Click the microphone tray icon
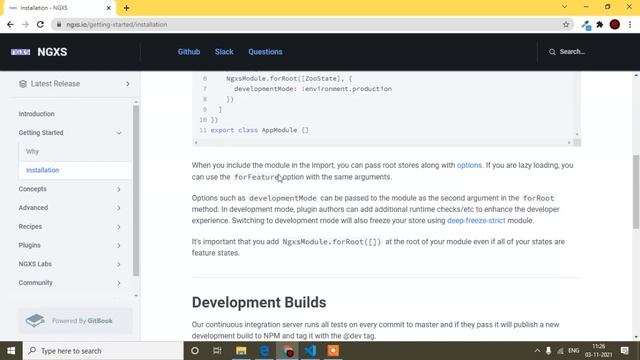The width and height of the screenshot is (640, 360). [x=549, y=351]
